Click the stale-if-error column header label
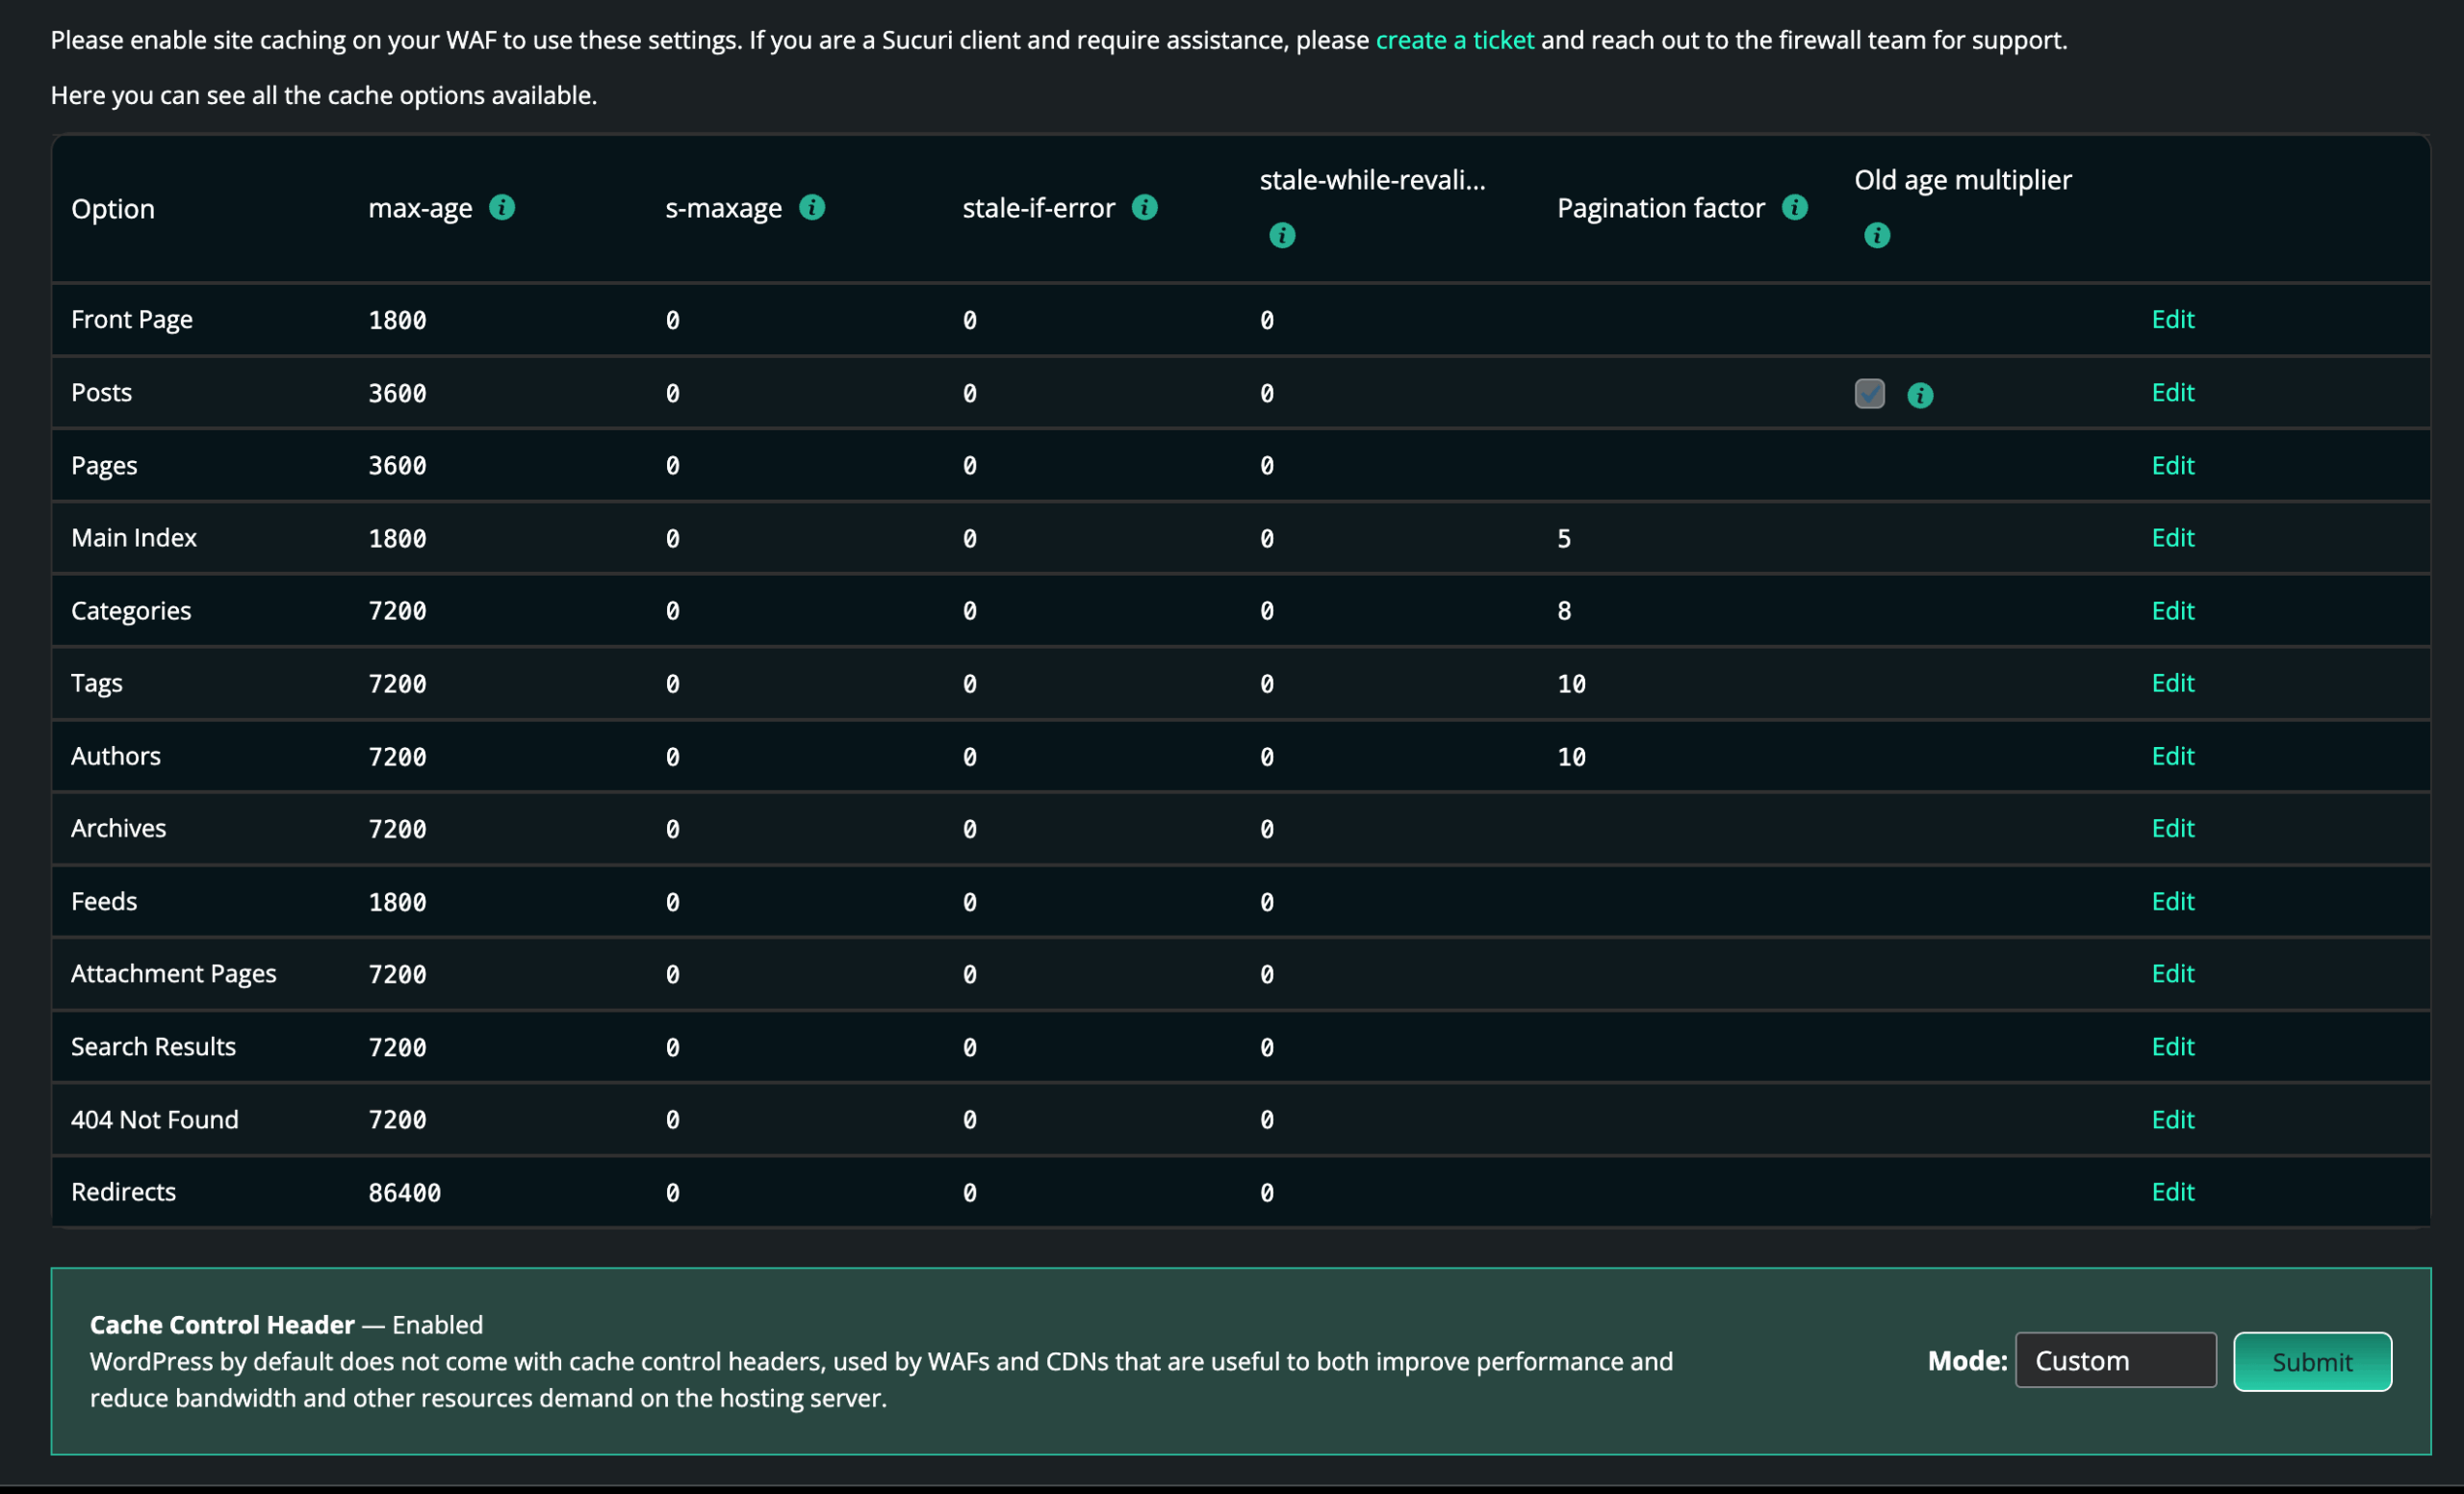The image size is (2464, 1494). pyautogui.click(x=1038, y=208)
